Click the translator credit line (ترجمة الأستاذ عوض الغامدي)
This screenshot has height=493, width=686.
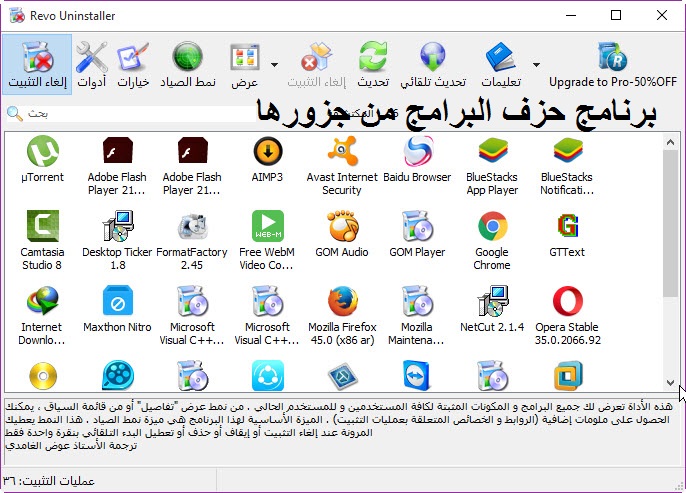(x=71, y=446)
